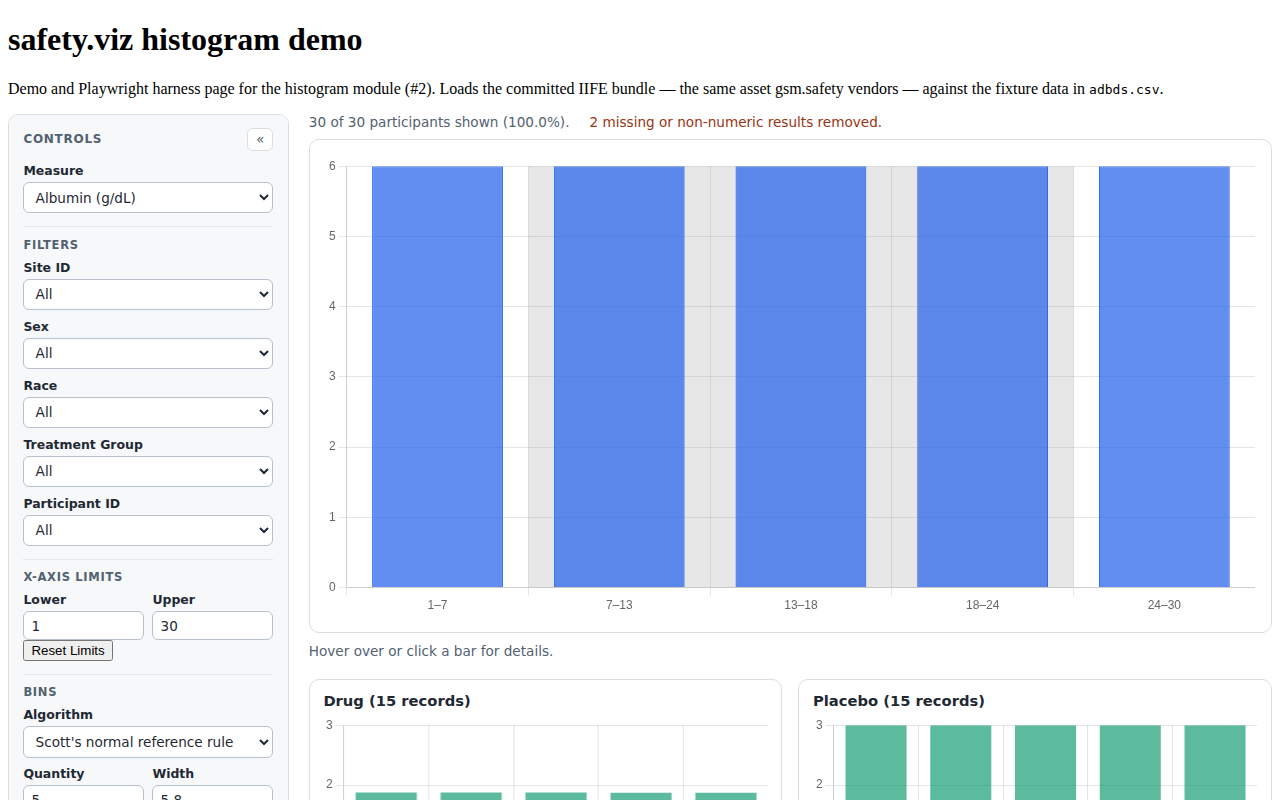The height and width of the screenshot is (800, 1280).
Task: Click the "18–24" x-axis tick label
Action: click(982, 605)
